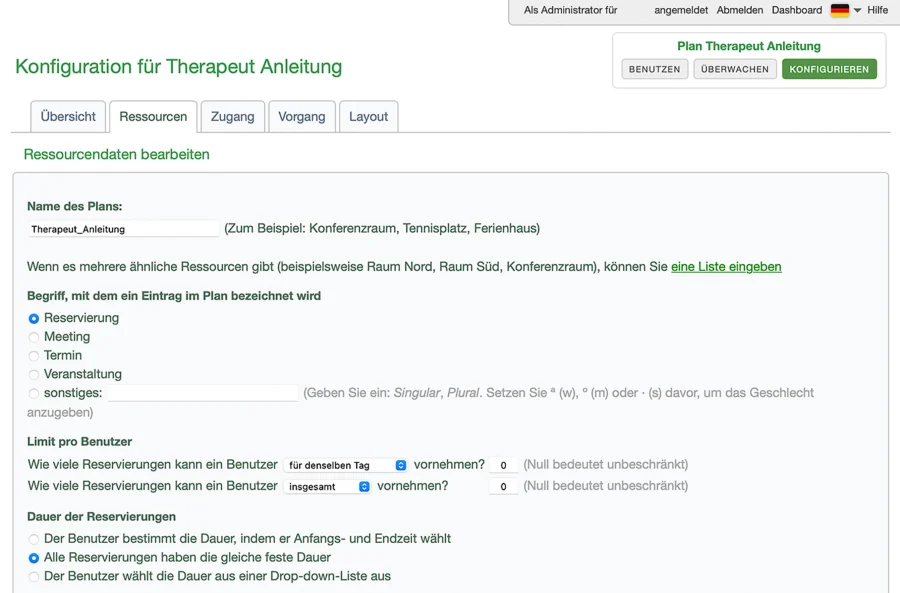Image resolution: width=900 pixels, height=593 pixels.
Task: Select 'Alle Reservierungen haben die gleiche feste Dauer'
Action: coord(34,558)
